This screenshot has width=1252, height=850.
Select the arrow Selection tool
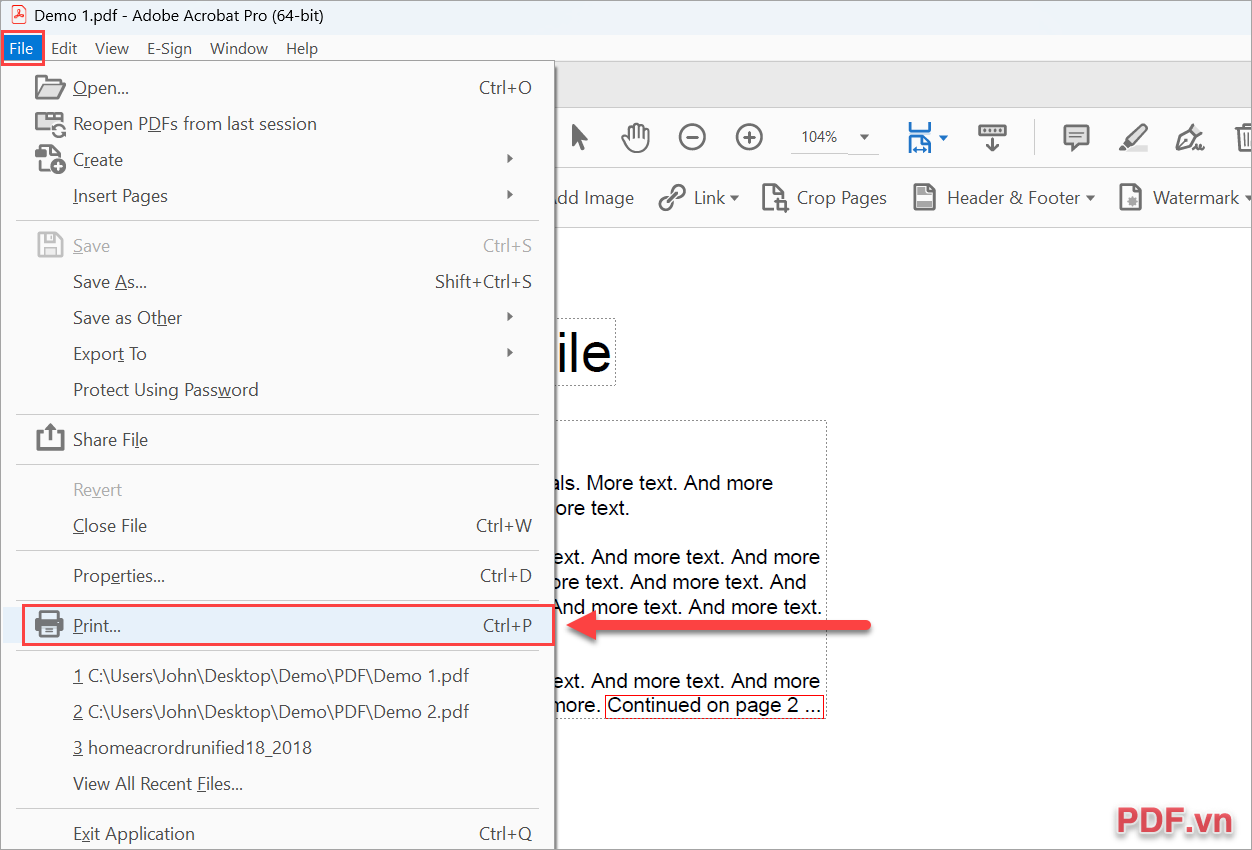coord(579,137)
